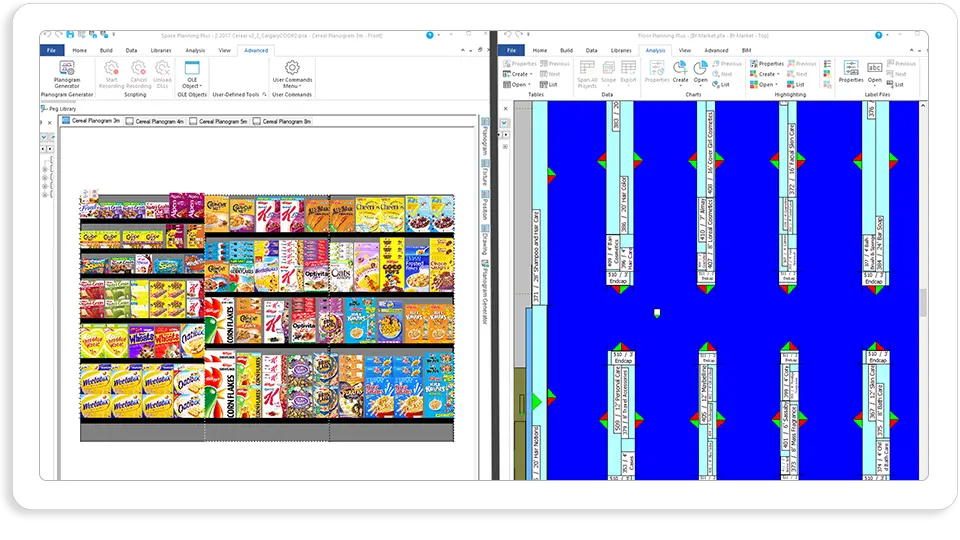Screen dimensions: 960x540
Task: Click Cancel Recording scripting icon
Action: 138,75
